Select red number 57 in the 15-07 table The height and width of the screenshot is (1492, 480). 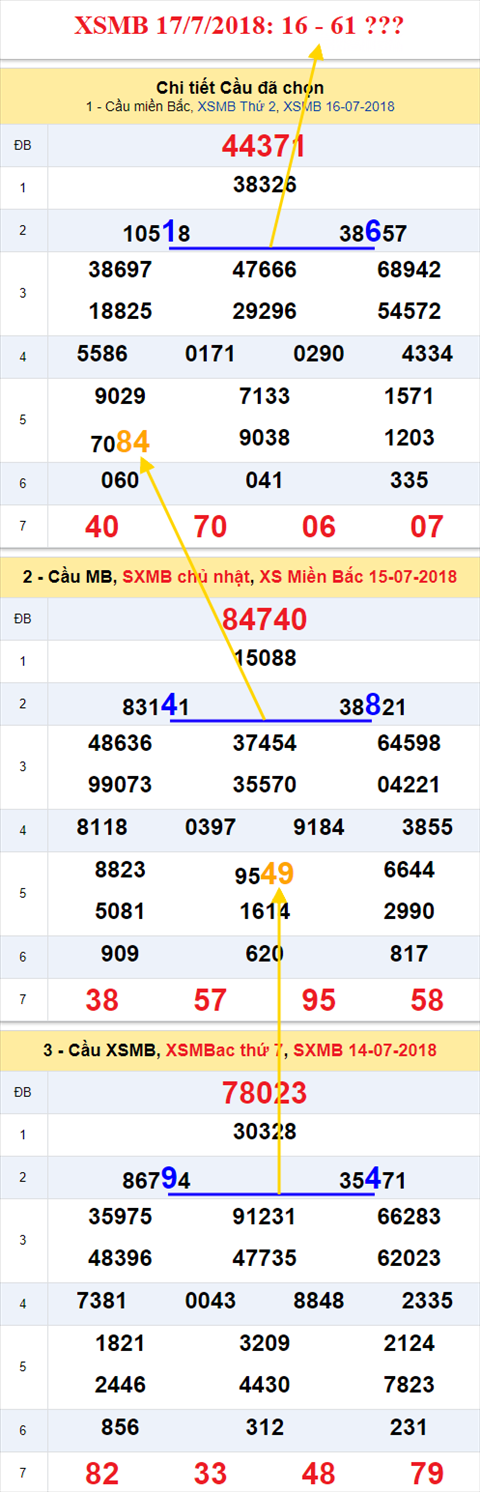[210, 999]
